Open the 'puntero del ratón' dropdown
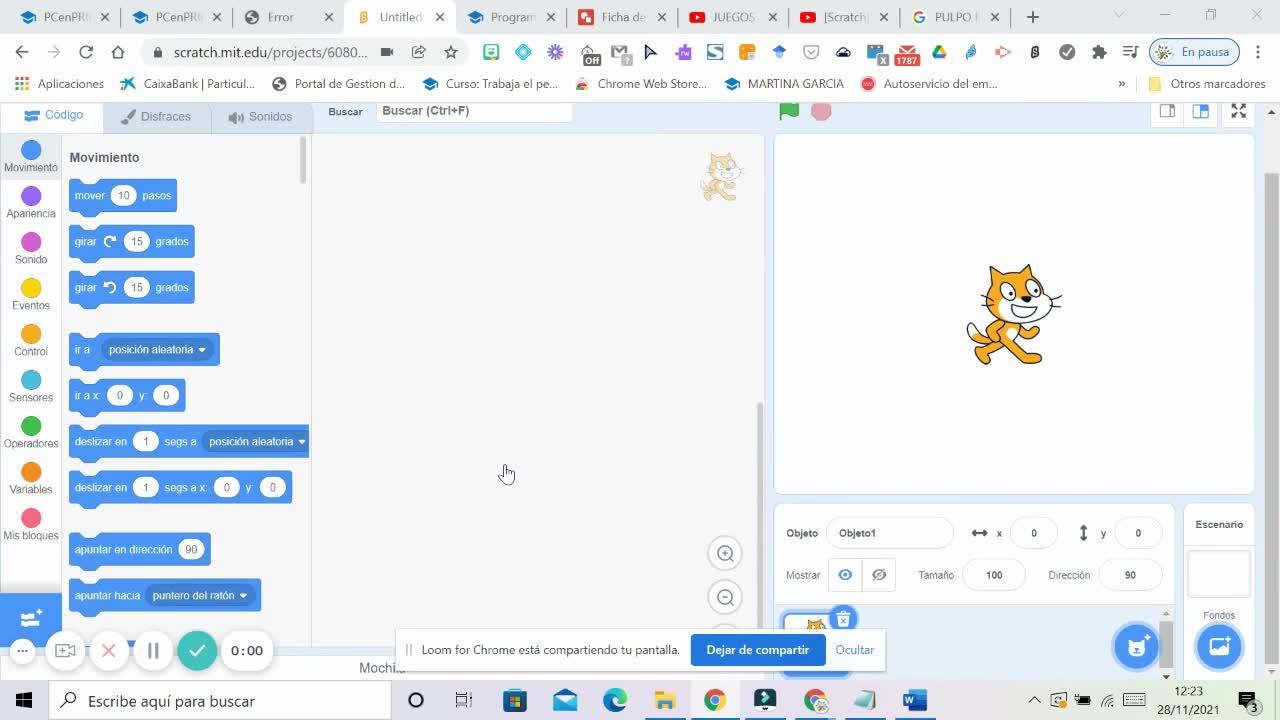 point(199,596)
